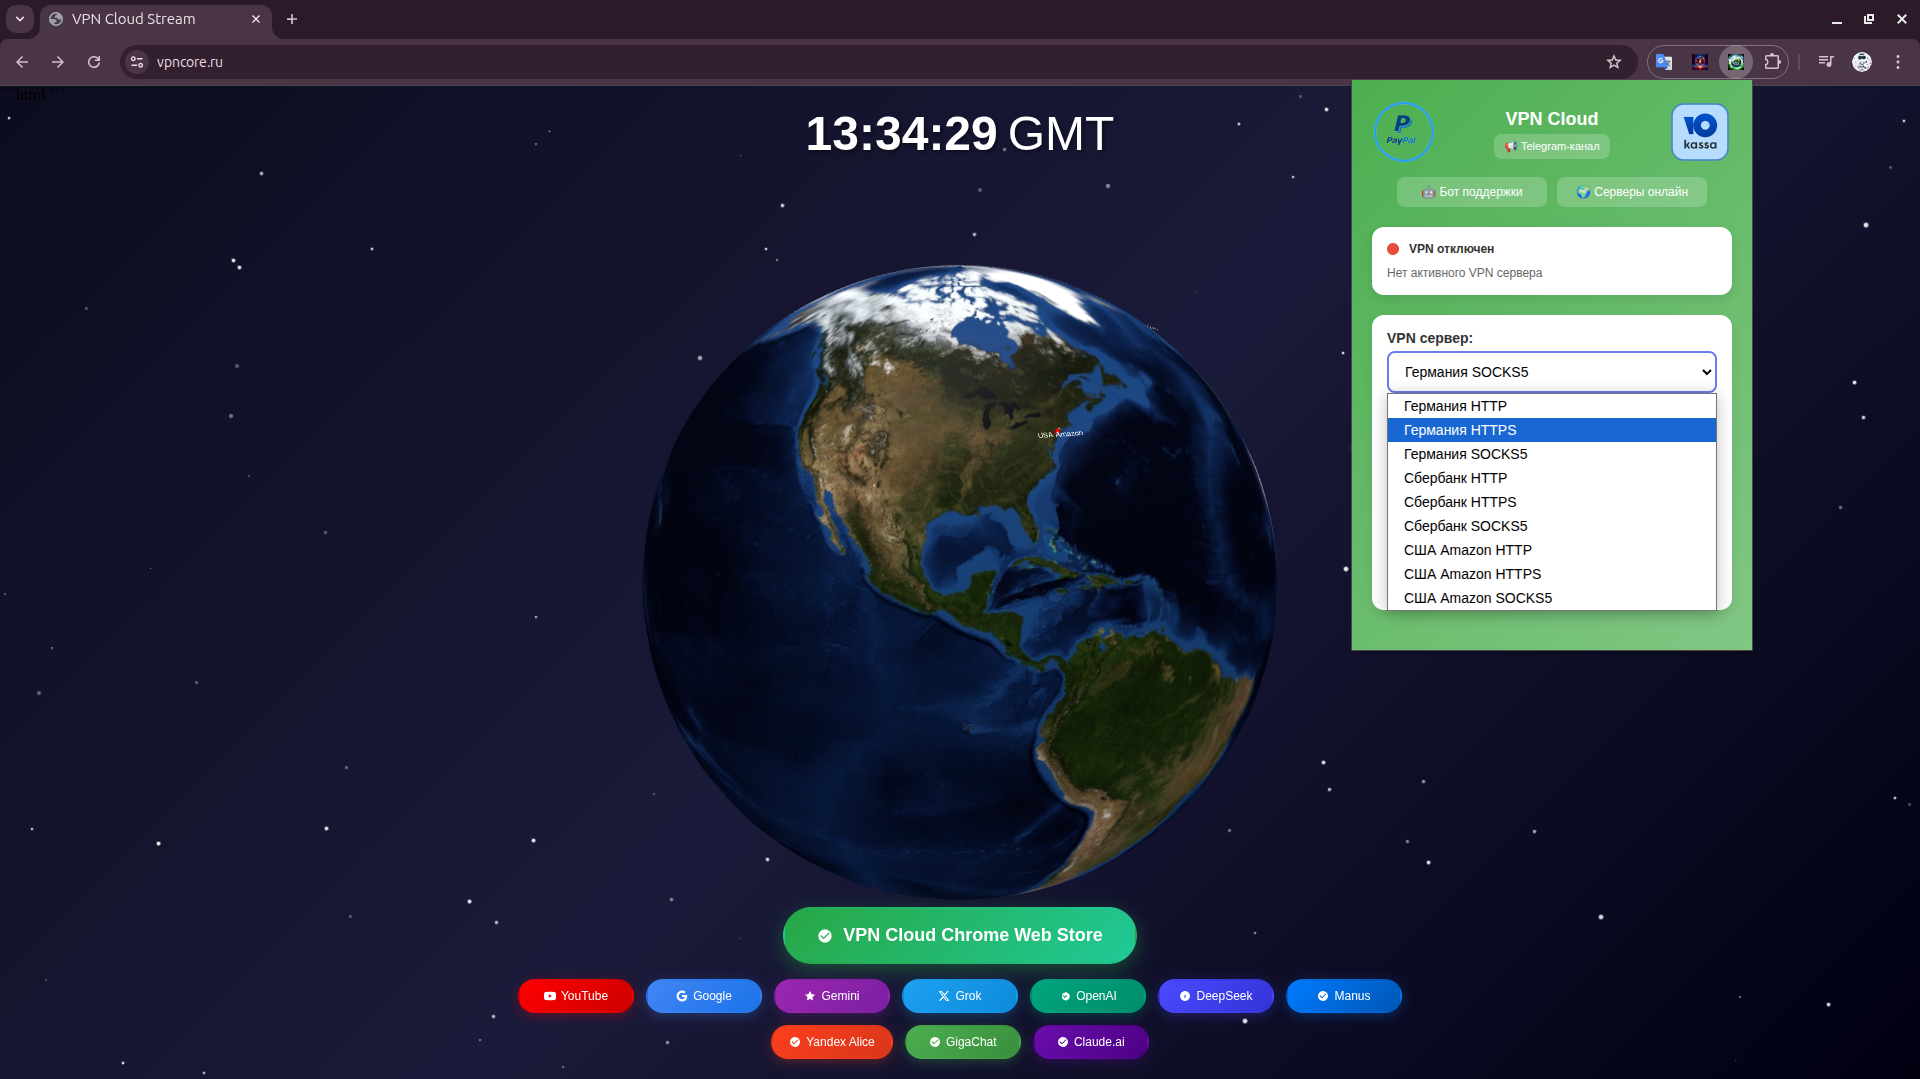
Task: Select the VPN Cloud Stream tab
Action: [156, 19]
